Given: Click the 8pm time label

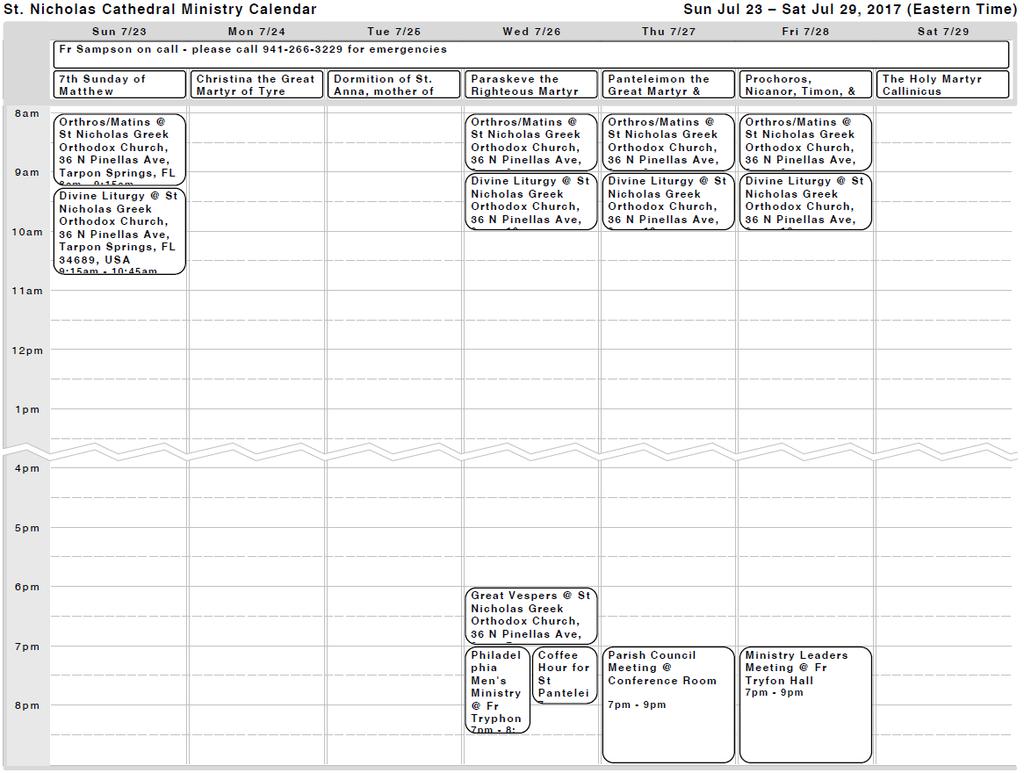Looking at the screenshot, I should point(27,706).
